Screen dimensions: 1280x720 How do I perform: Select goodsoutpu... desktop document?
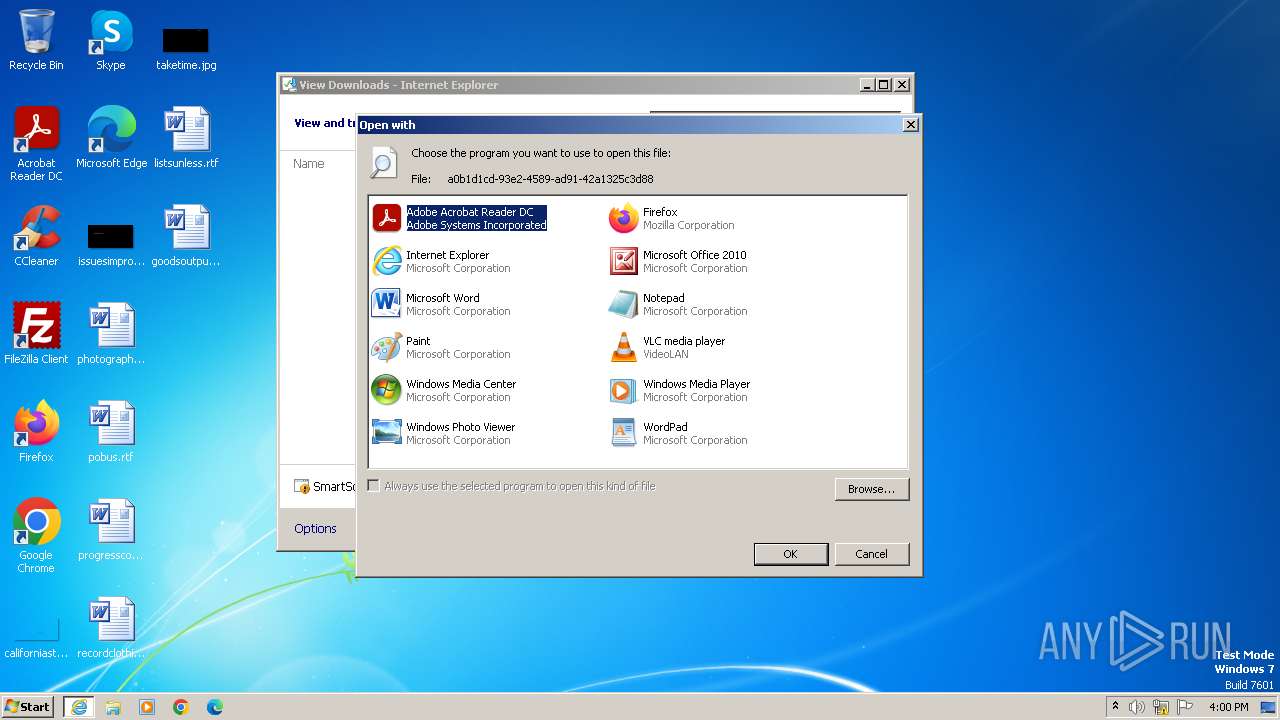186,236
